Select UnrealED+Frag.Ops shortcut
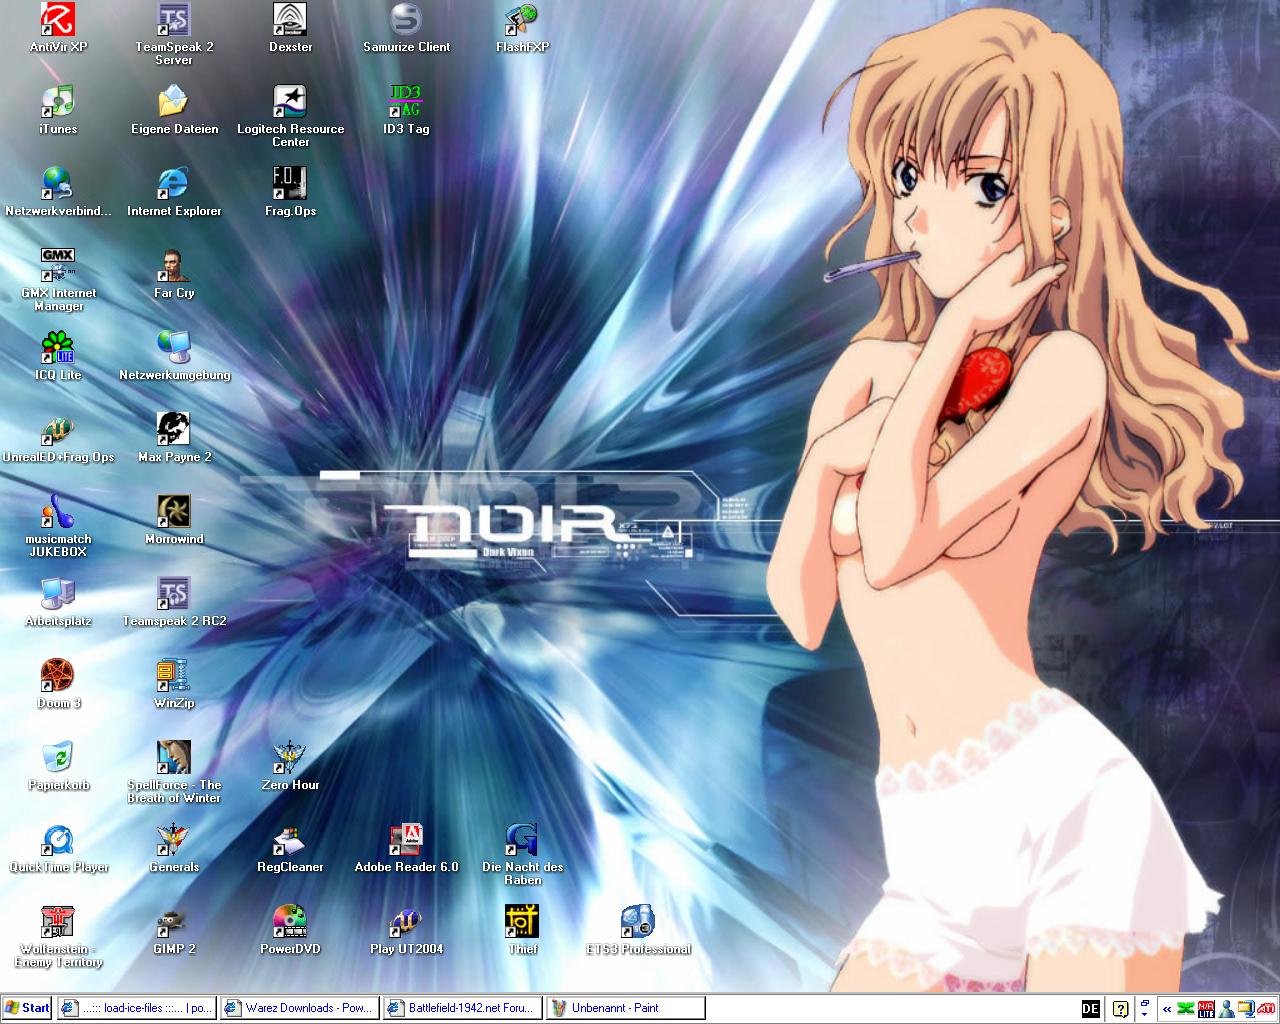The height and width of the screenshot is (1024, 1280). 58,438
